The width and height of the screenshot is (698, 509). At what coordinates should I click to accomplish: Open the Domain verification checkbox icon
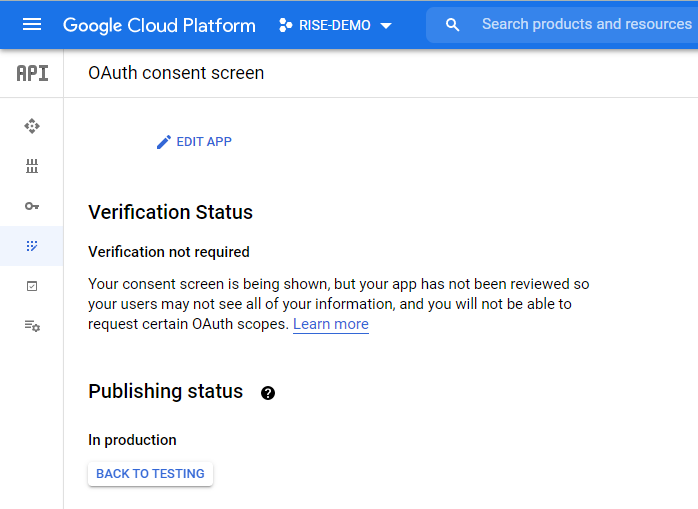click(x=32, y=286)
